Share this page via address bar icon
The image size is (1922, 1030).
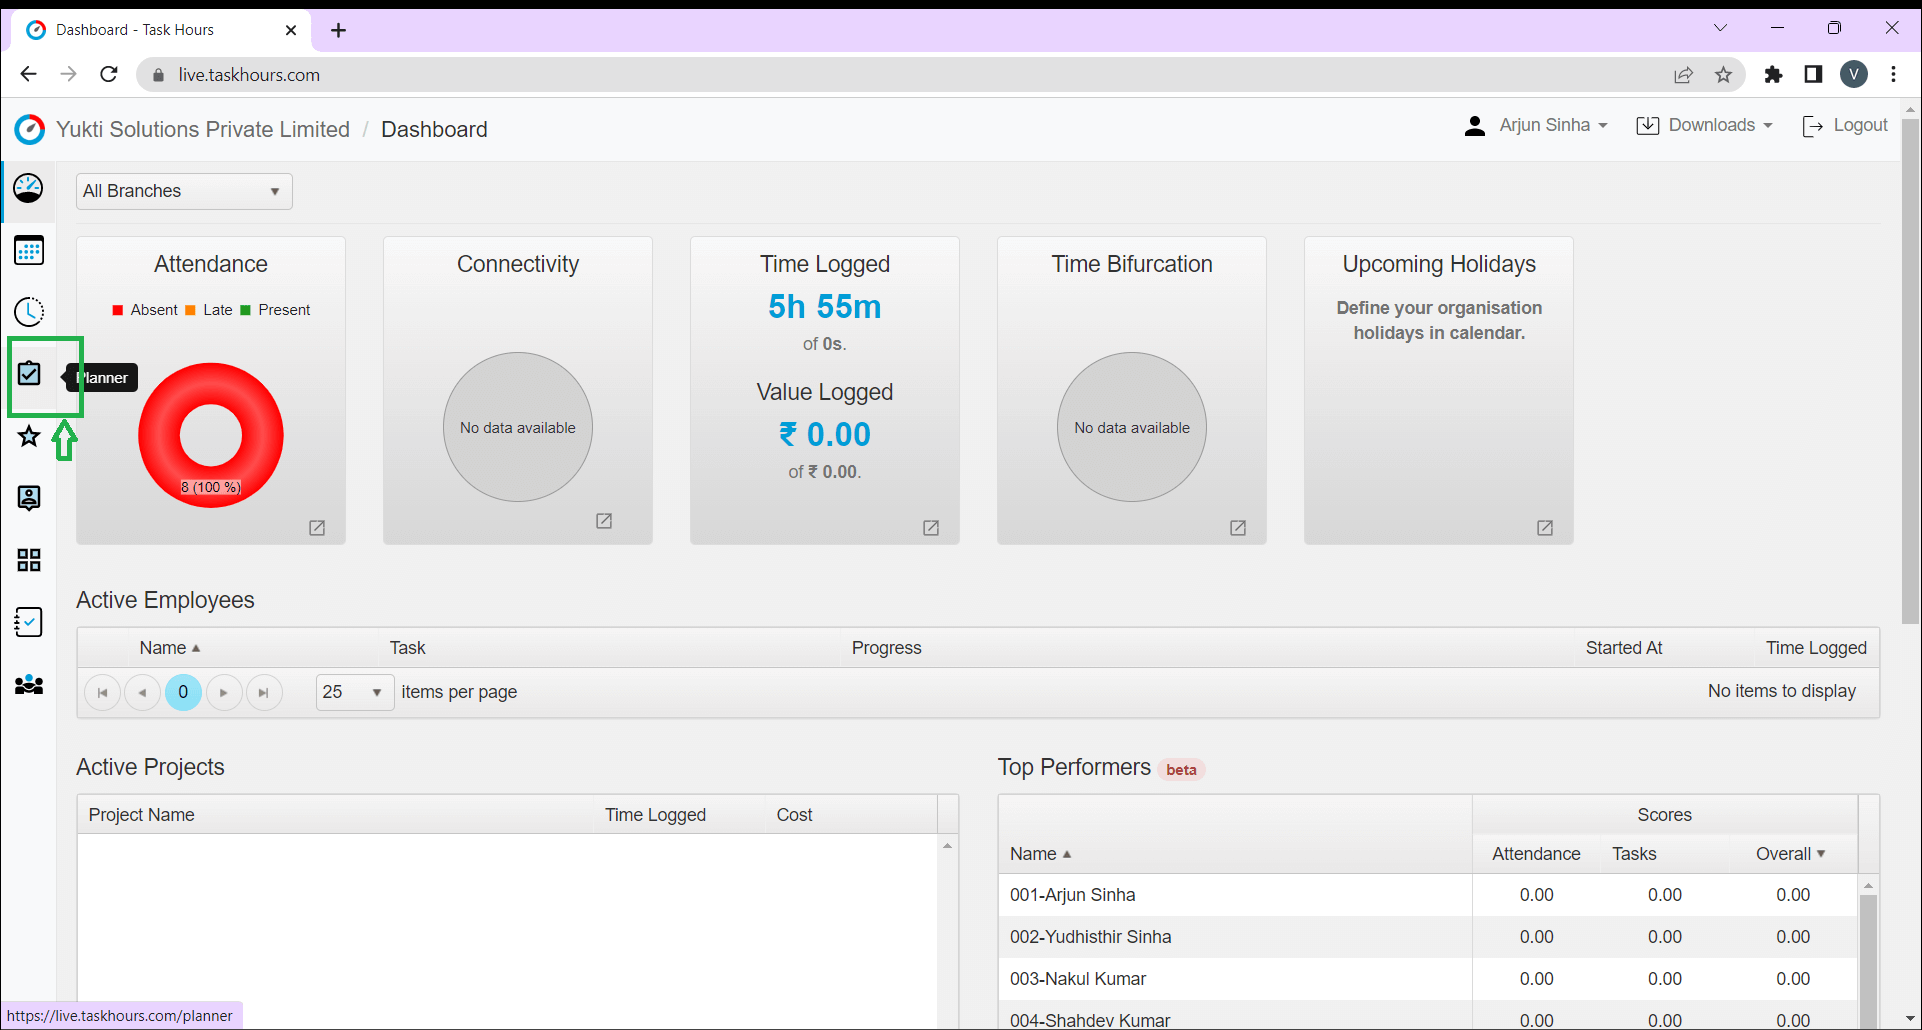point(1684,74)
